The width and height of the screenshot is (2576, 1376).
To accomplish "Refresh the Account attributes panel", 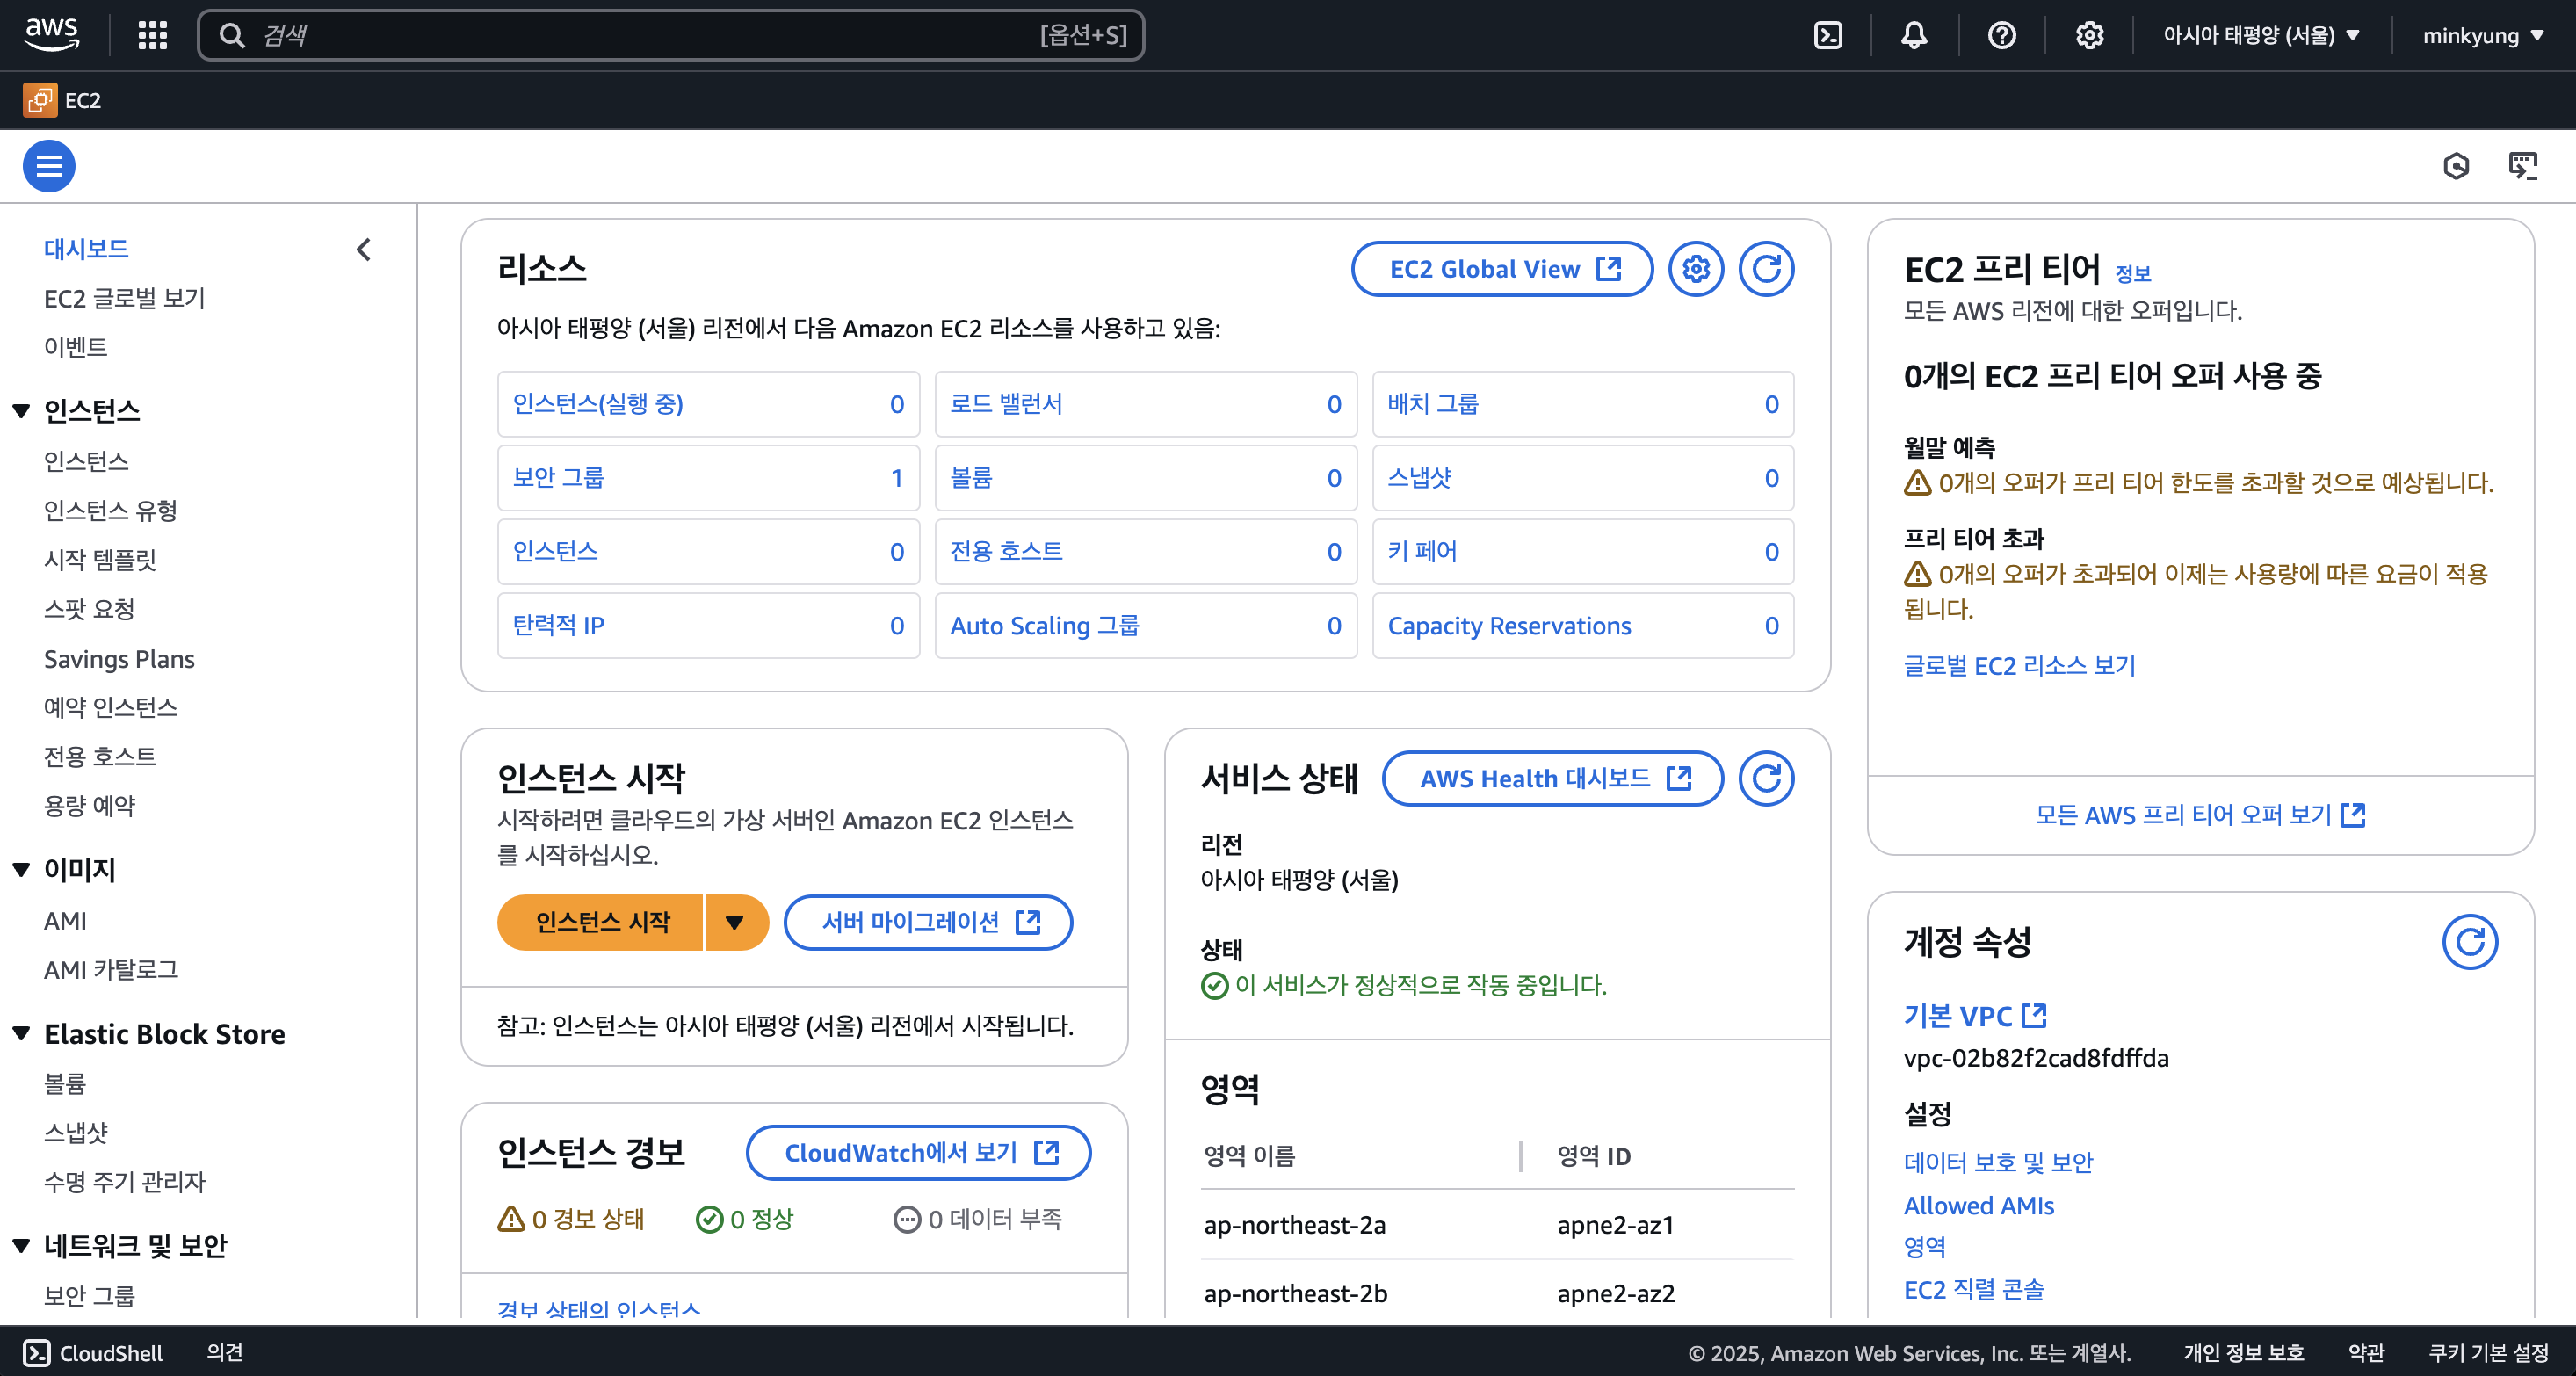I will point(2470,942).
